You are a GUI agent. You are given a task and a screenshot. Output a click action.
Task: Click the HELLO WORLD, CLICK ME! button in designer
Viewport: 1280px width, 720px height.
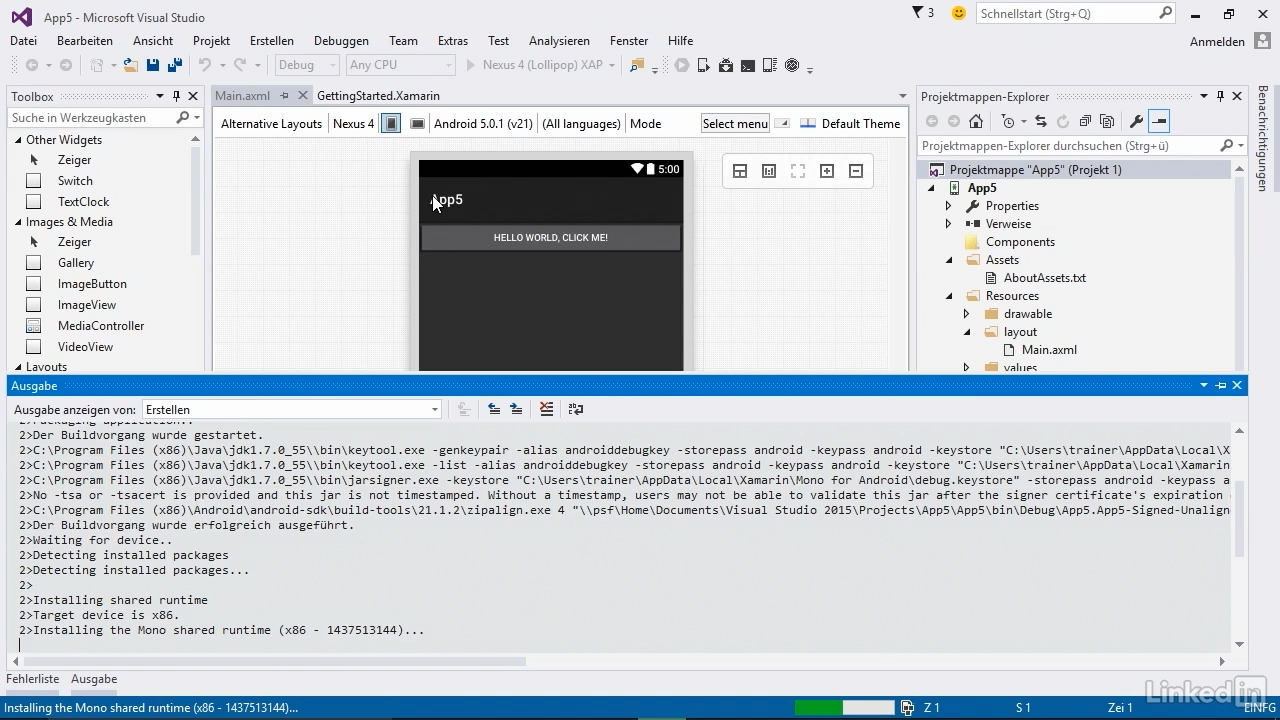[551, 238]
